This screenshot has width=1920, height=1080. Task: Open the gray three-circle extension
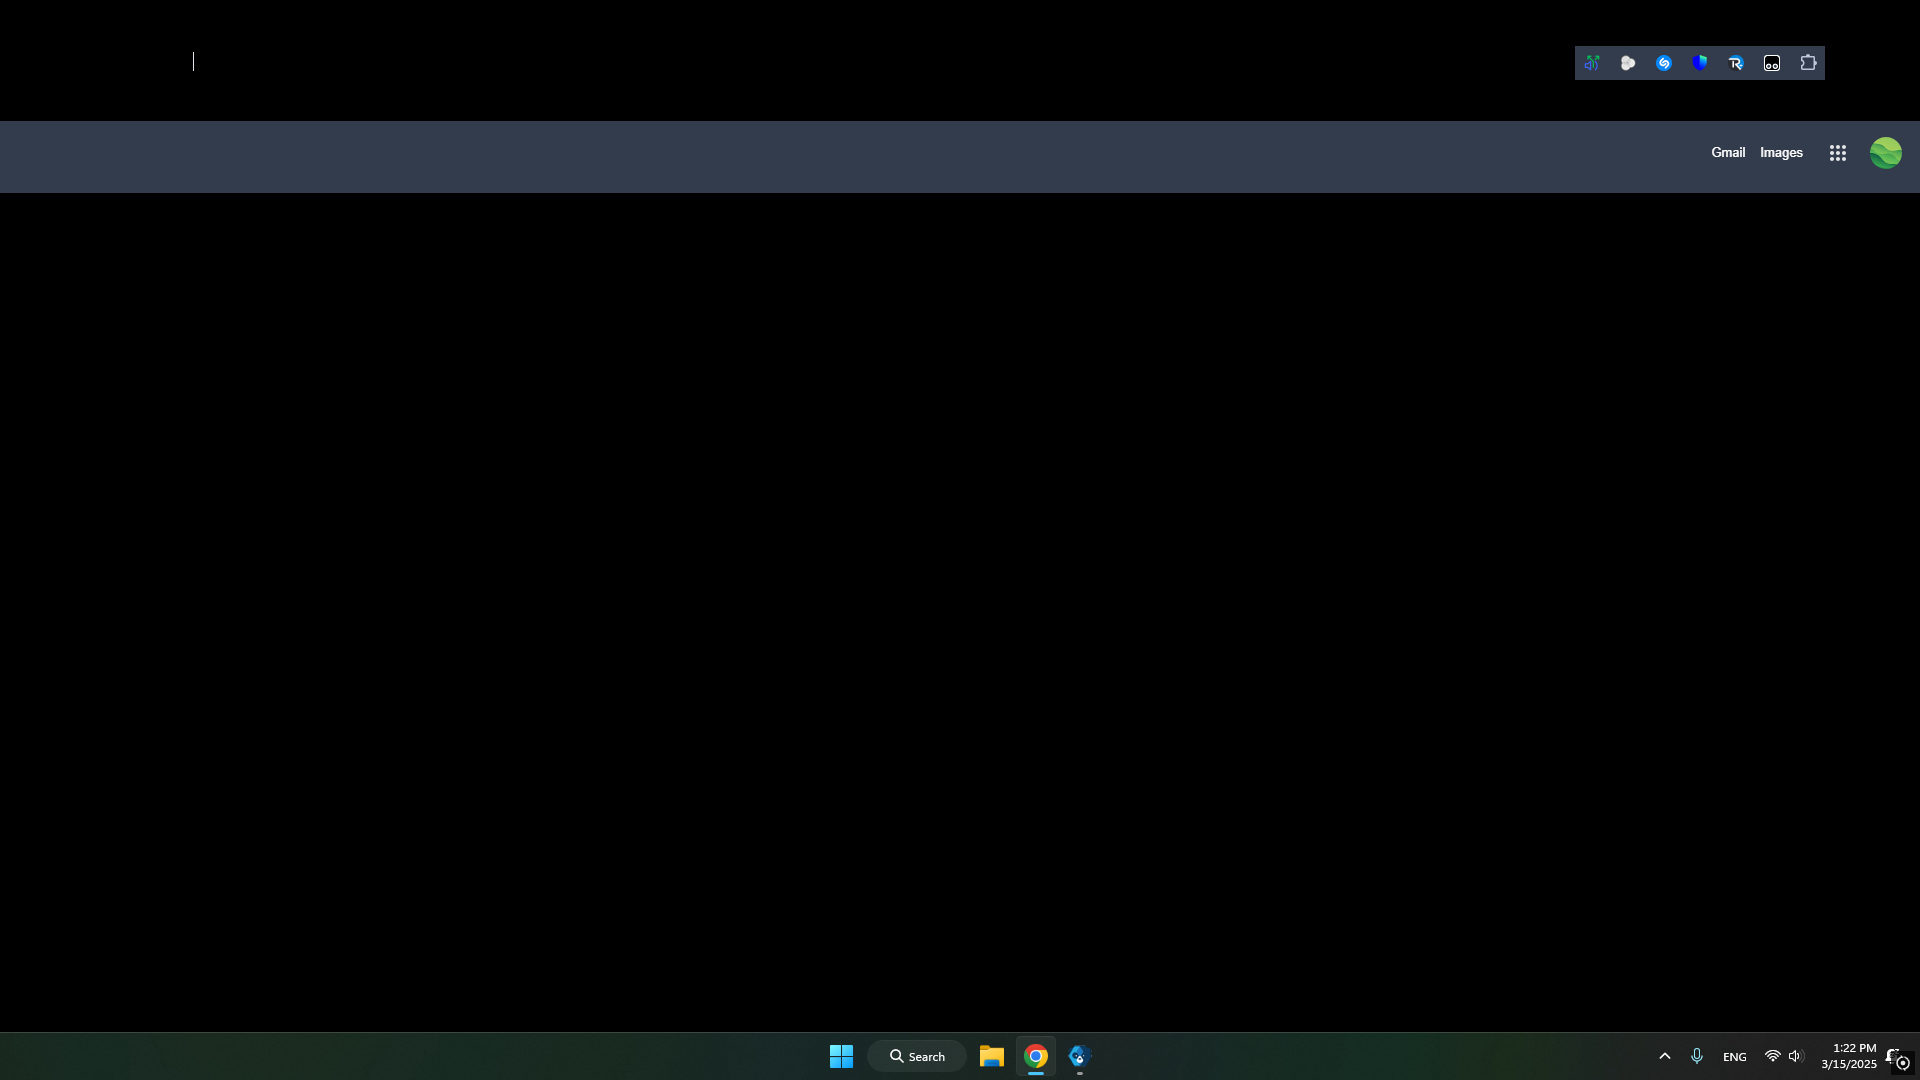[1628, 63]
